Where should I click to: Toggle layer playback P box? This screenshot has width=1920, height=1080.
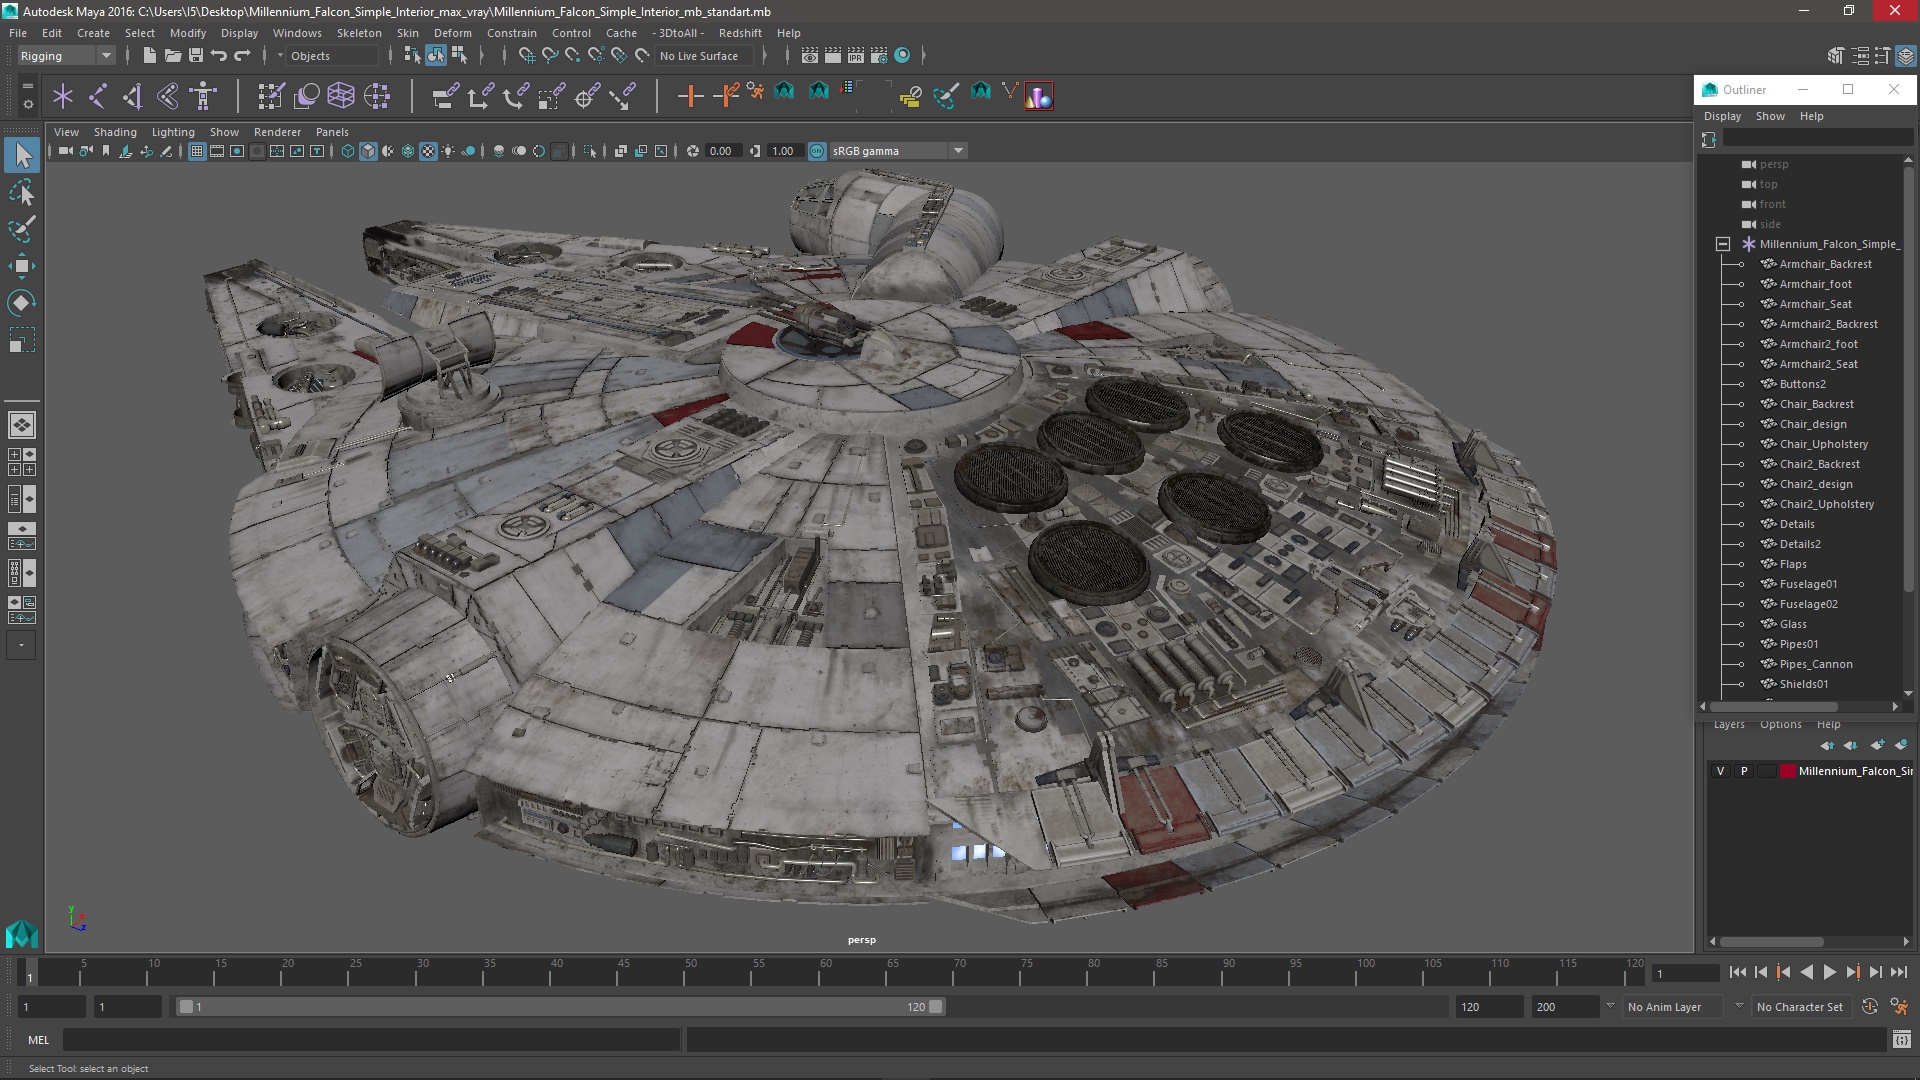click(x=1744, y=771)
